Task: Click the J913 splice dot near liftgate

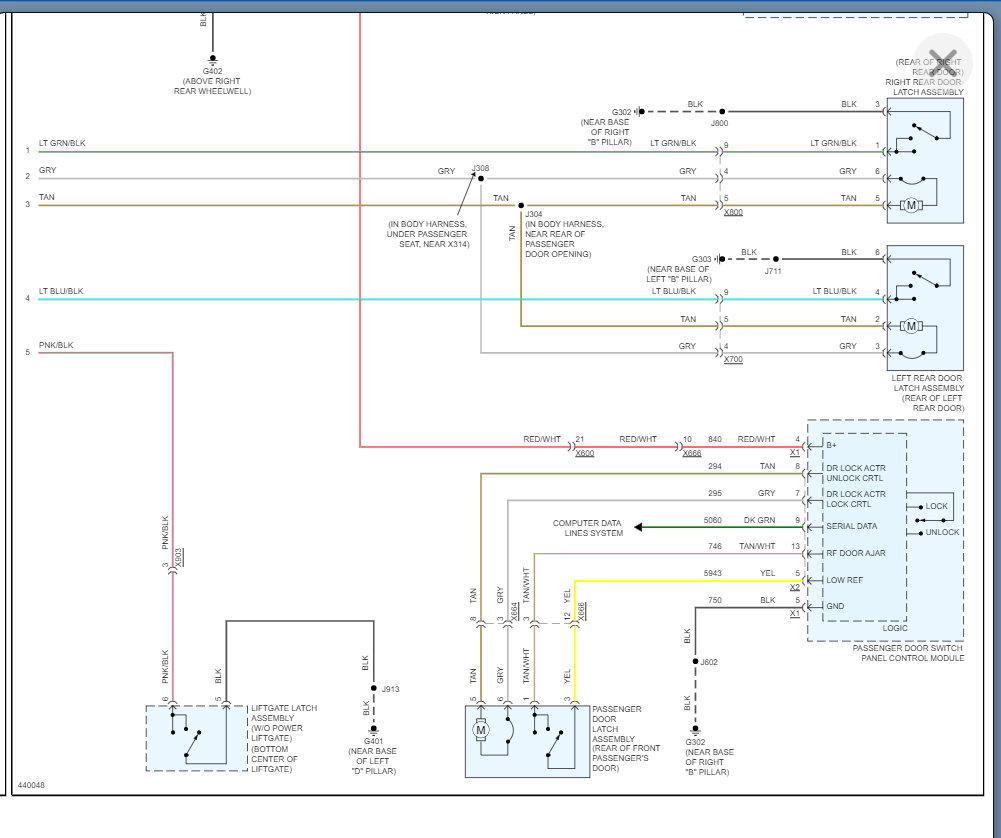Action: pyautogui.click(x=373, y=689)
